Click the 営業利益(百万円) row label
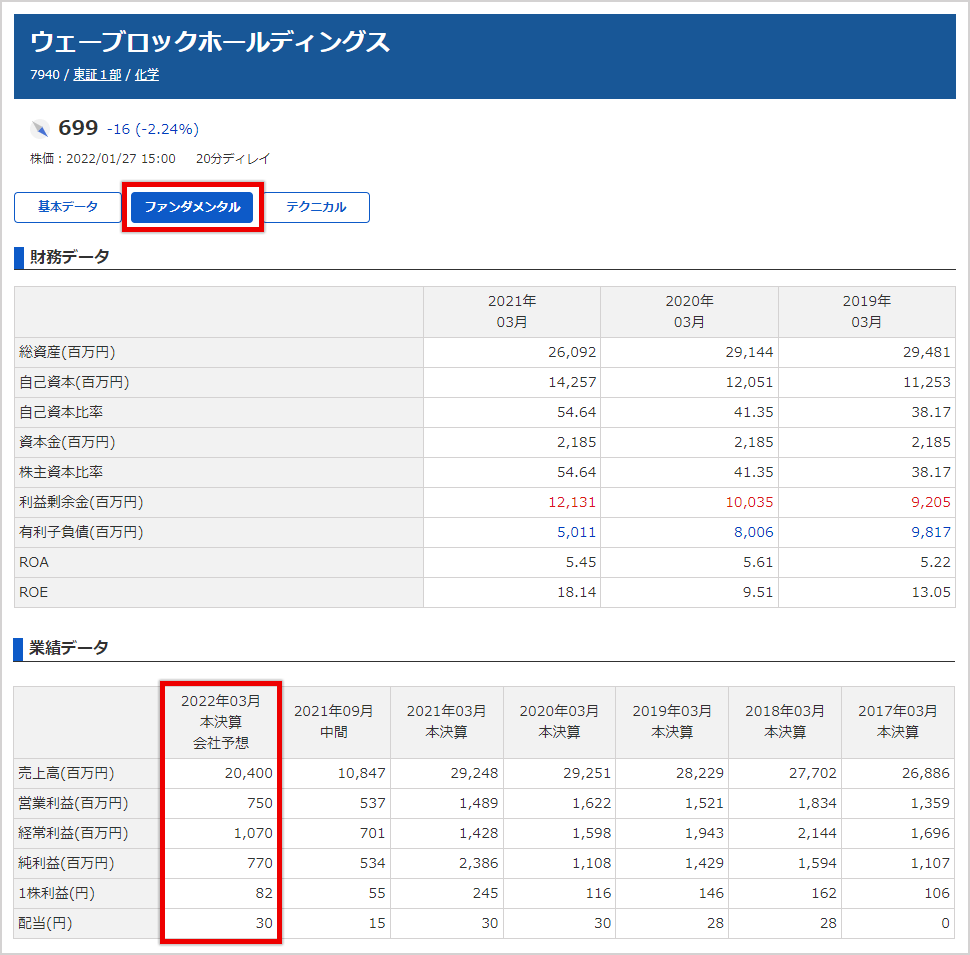The image size is (970, 955). pyautogui.click(x=73, y=803)
